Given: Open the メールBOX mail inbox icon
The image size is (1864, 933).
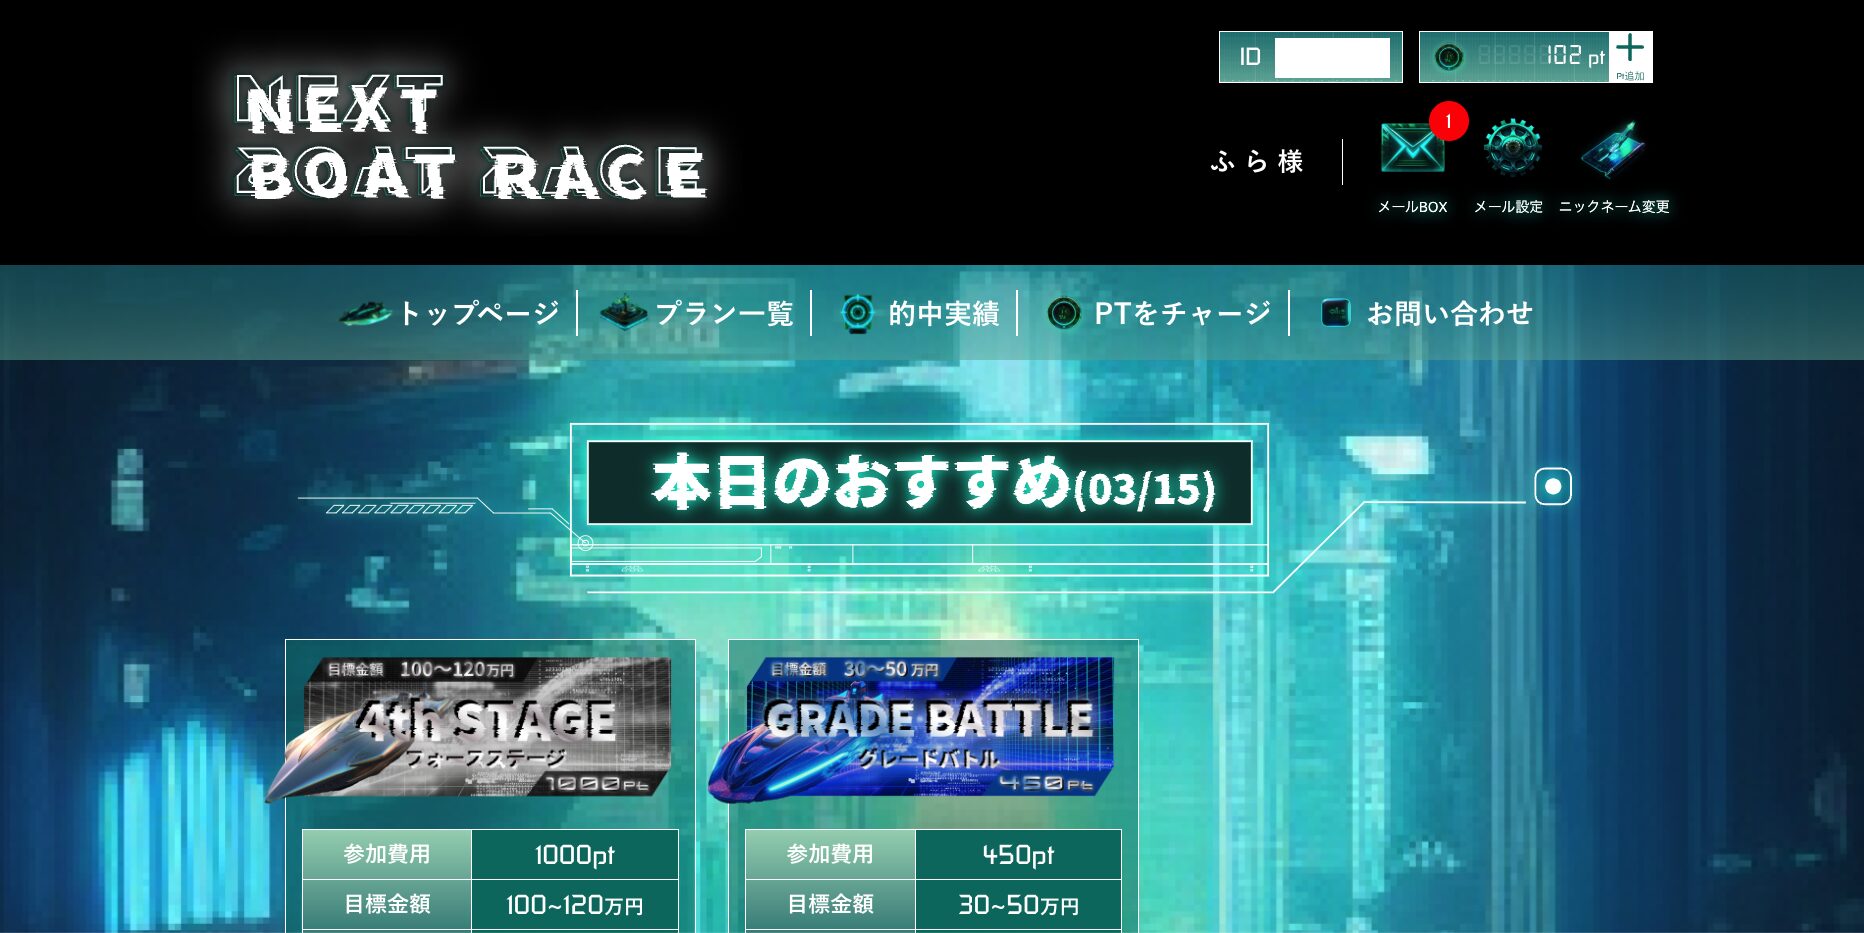Looking at the screenshot, I should click(x=1411, y=147).
